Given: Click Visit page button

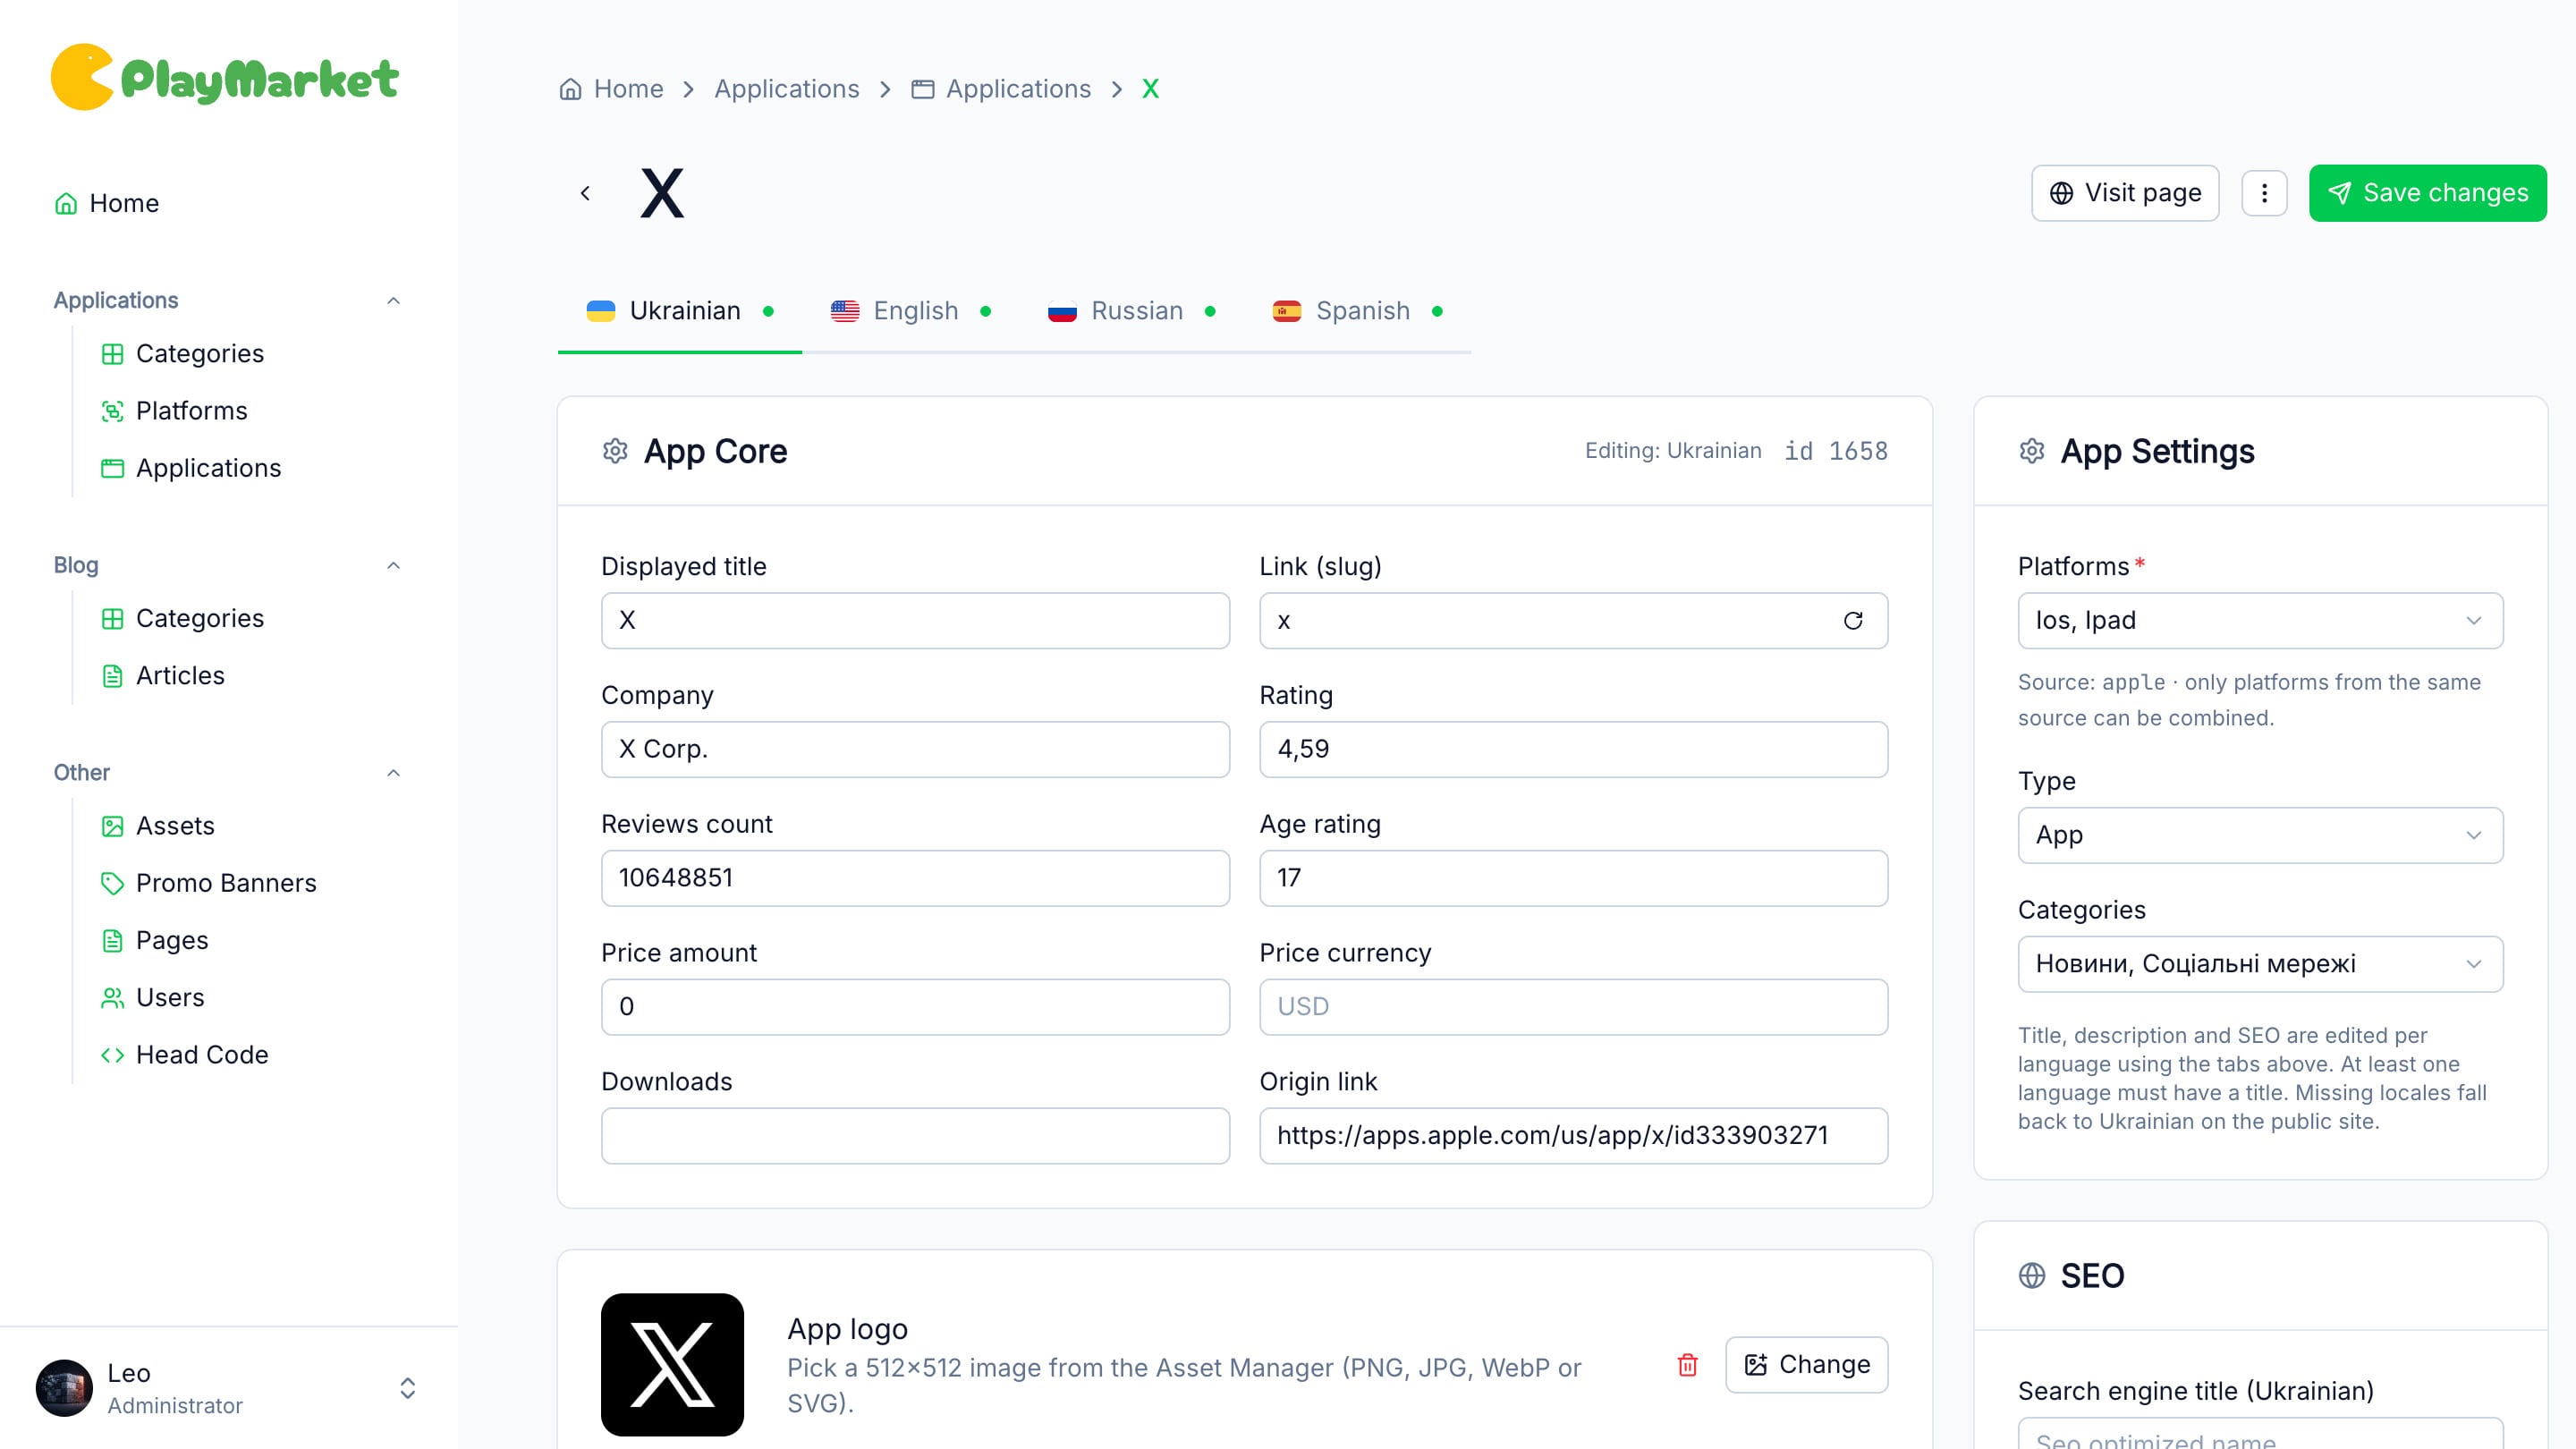Looking at the screenshot, I should [2125, 193].
